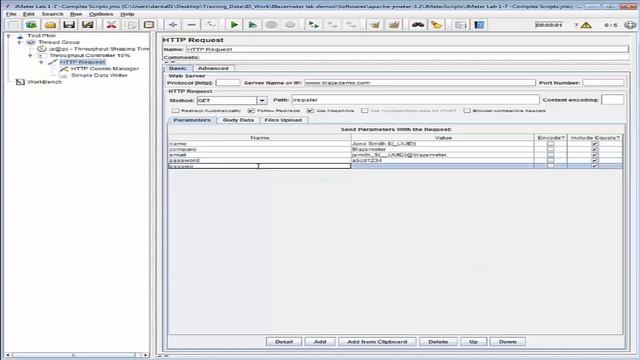640x360 pixels.
Task: Click the Server Name or IP field
Action: click(x=420, y=83)
